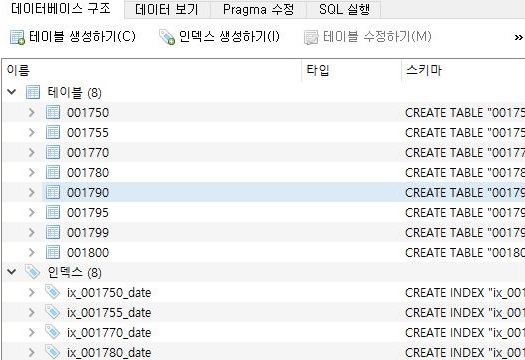Image resolution: width=525 pixels, height=360 pixels.
Task: Collapse the 인덱스 (8) group
Action: (12, 272)
